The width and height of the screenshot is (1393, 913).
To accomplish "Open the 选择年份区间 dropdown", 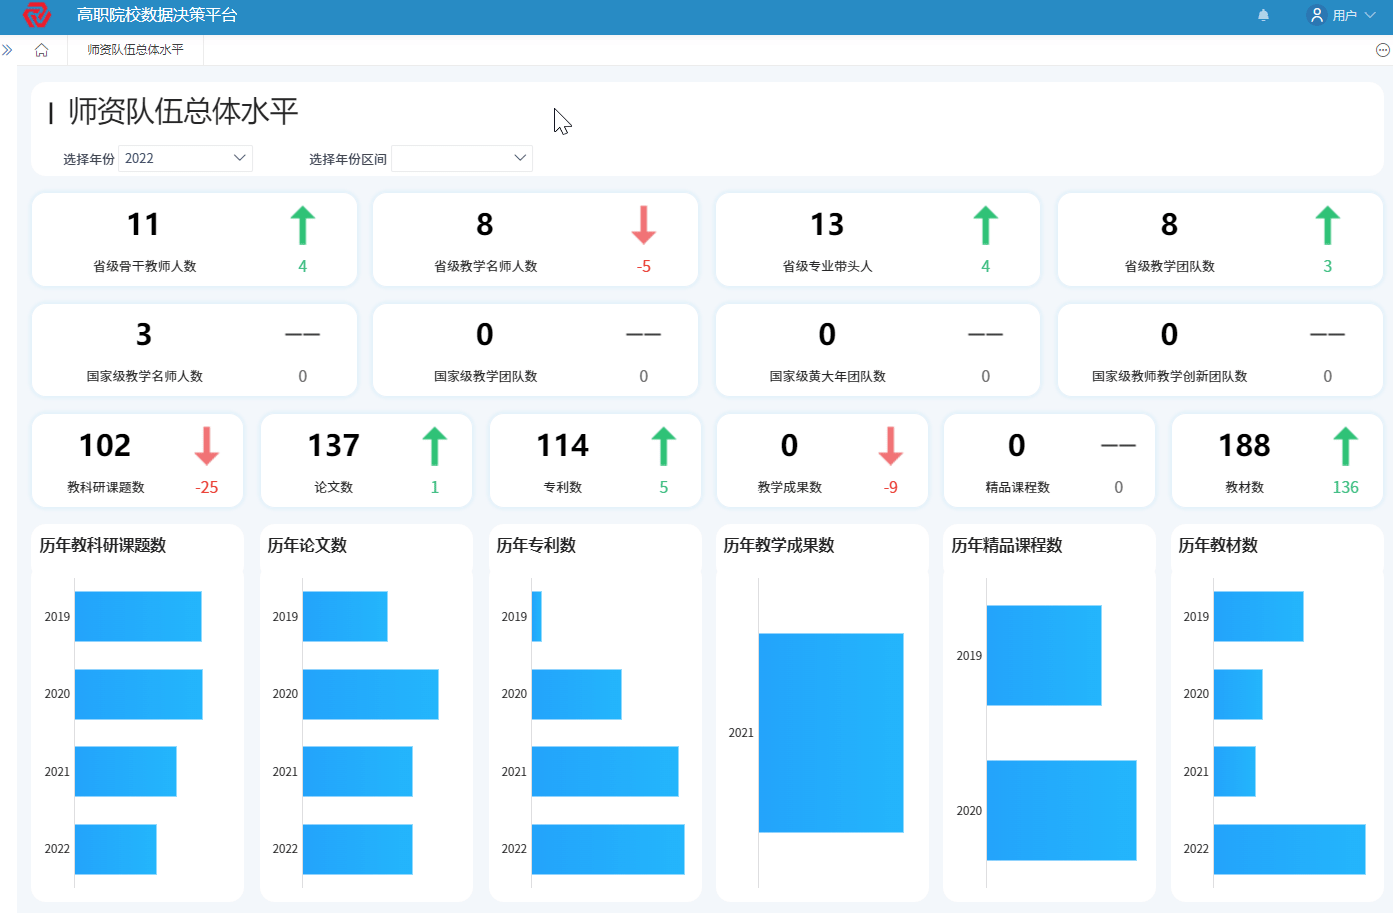I will pyautogui.click(x=461, y=158).
